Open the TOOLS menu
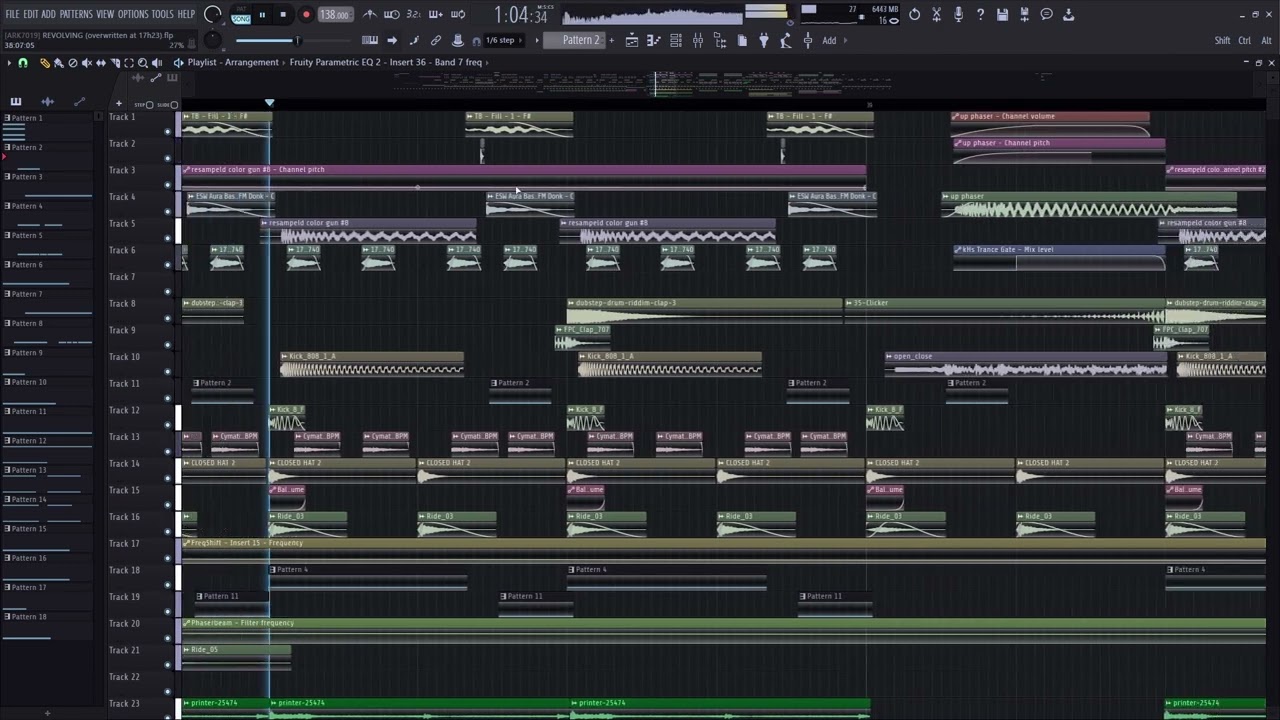 tap(162, 14)
